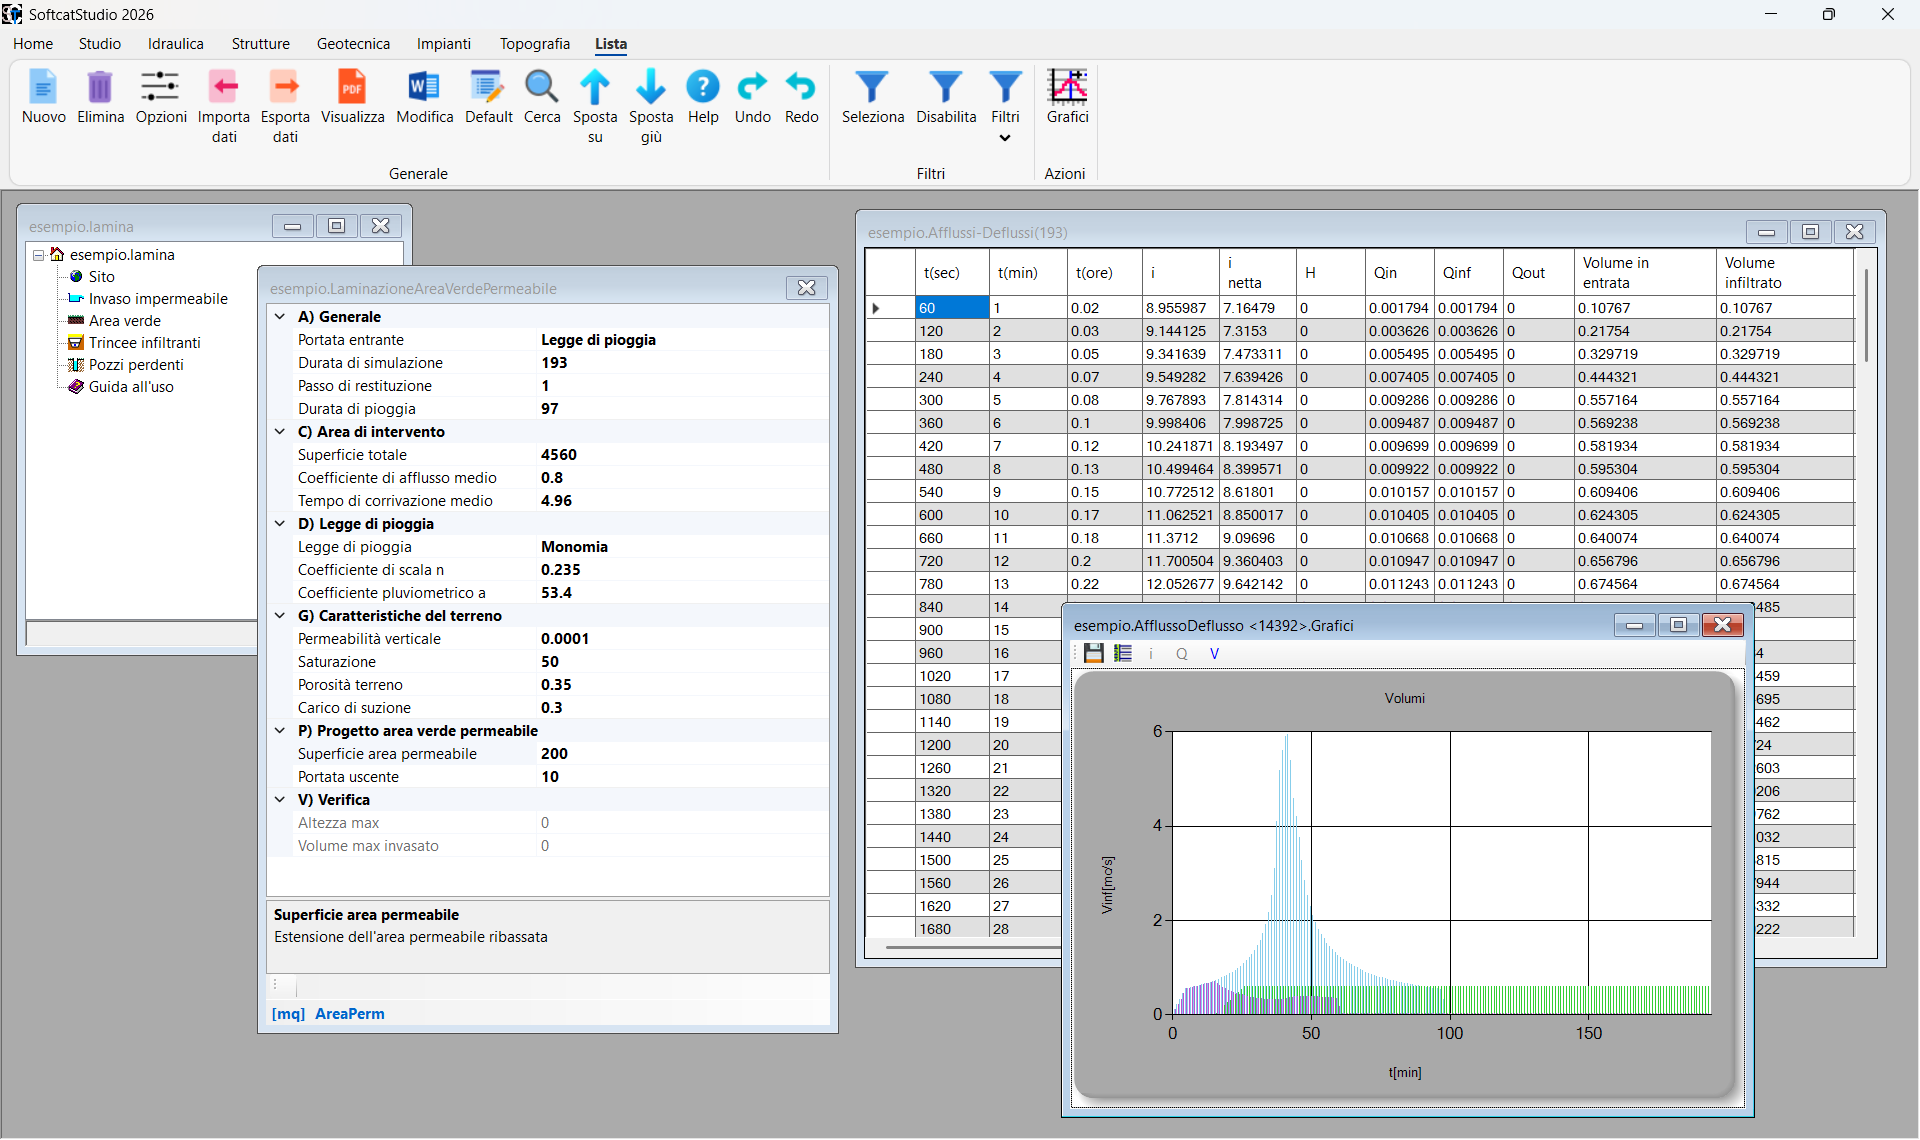Toggle legend list icon in Grafici window
Viewport: 1920px width, 1140px height.
click(1123, 653)
